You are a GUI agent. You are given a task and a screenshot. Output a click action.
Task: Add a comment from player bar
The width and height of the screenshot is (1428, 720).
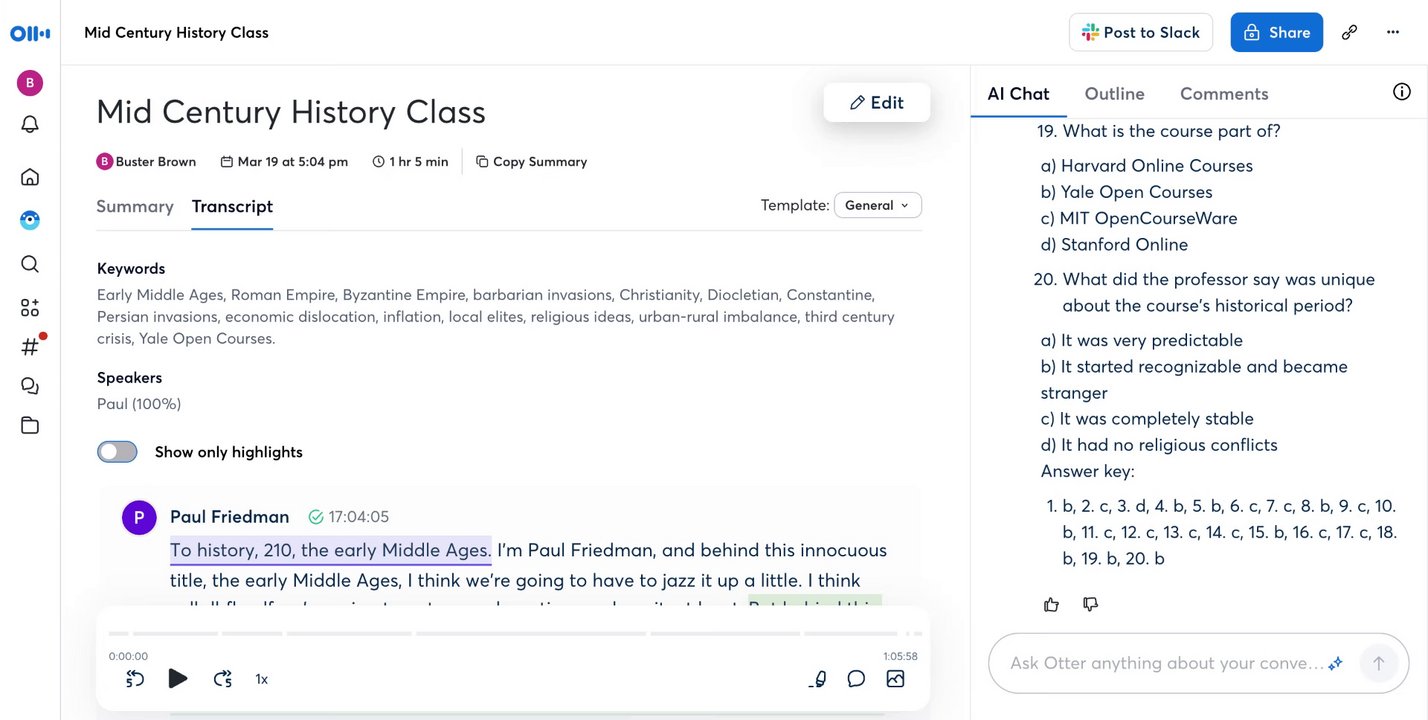[x=856, y=679]
